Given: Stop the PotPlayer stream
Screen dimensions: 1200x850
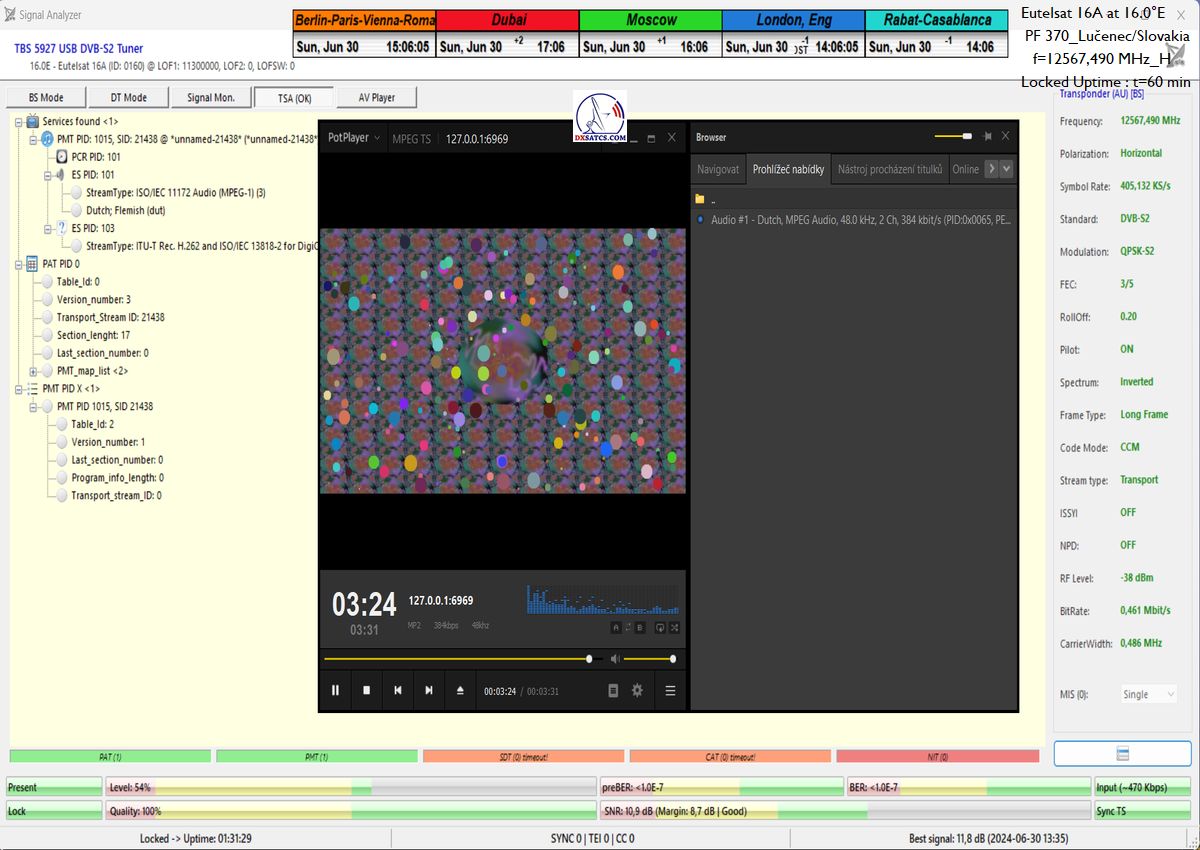Looking at the screenshot, I should pos(367,690).
